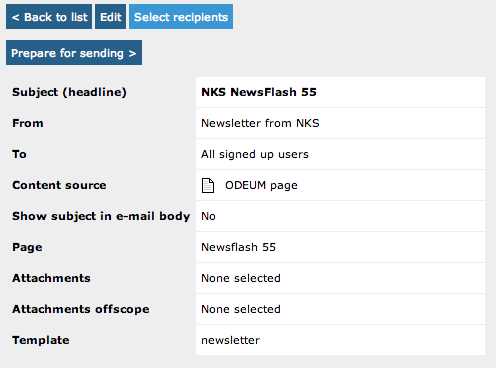Click the From label
496x368 pixels.
click(x=28, y=123)
